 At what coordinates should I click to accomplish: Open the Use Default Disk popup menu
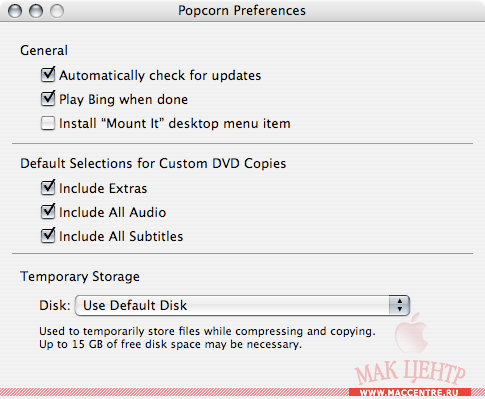(x=242, y=305)
